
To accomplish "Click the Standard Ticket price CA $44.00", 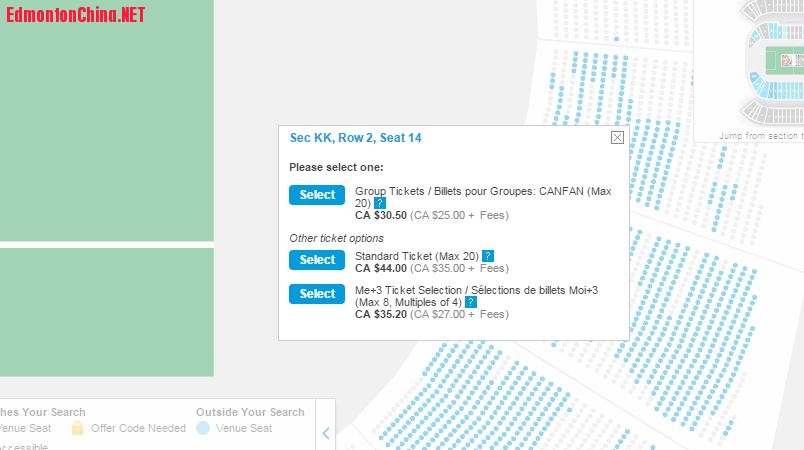I will (x=381, y=268).
